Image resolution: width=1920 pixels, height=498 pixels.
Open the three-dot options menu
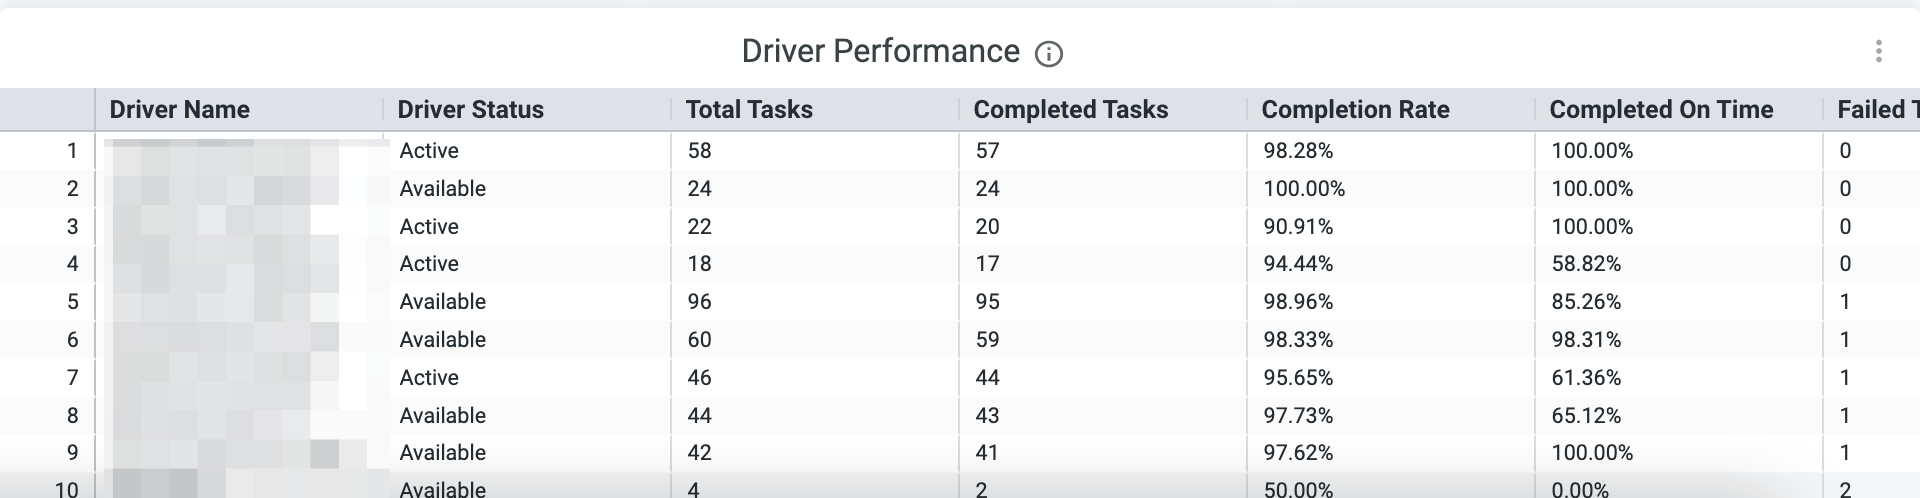pyautogui.click(x=1878, y=51)
